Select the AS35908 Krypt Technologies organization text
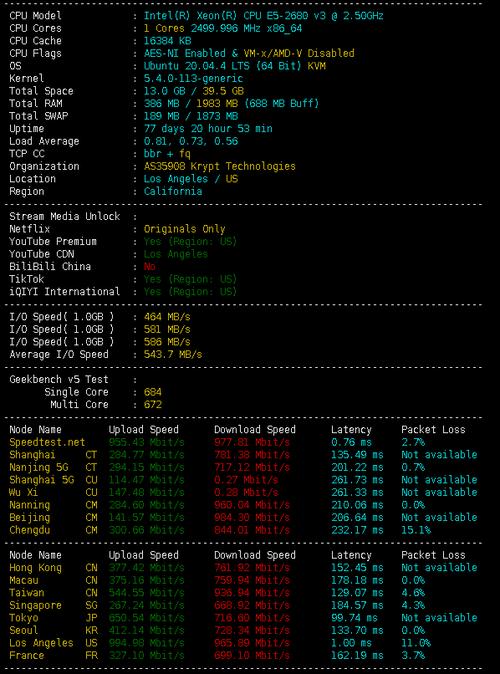The width and height of the screenshot is (500, 674). click(220, 166)
